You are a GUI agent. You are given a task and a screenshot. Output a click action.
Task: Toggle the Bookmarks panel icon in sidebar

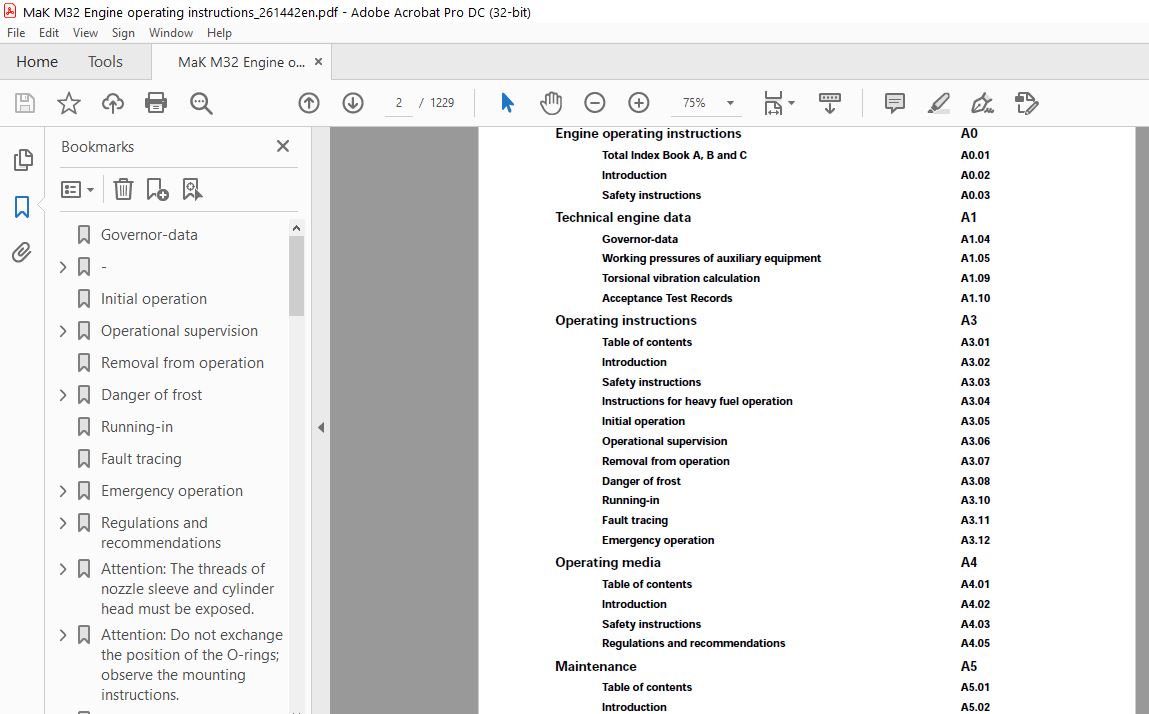pos(22,207)
